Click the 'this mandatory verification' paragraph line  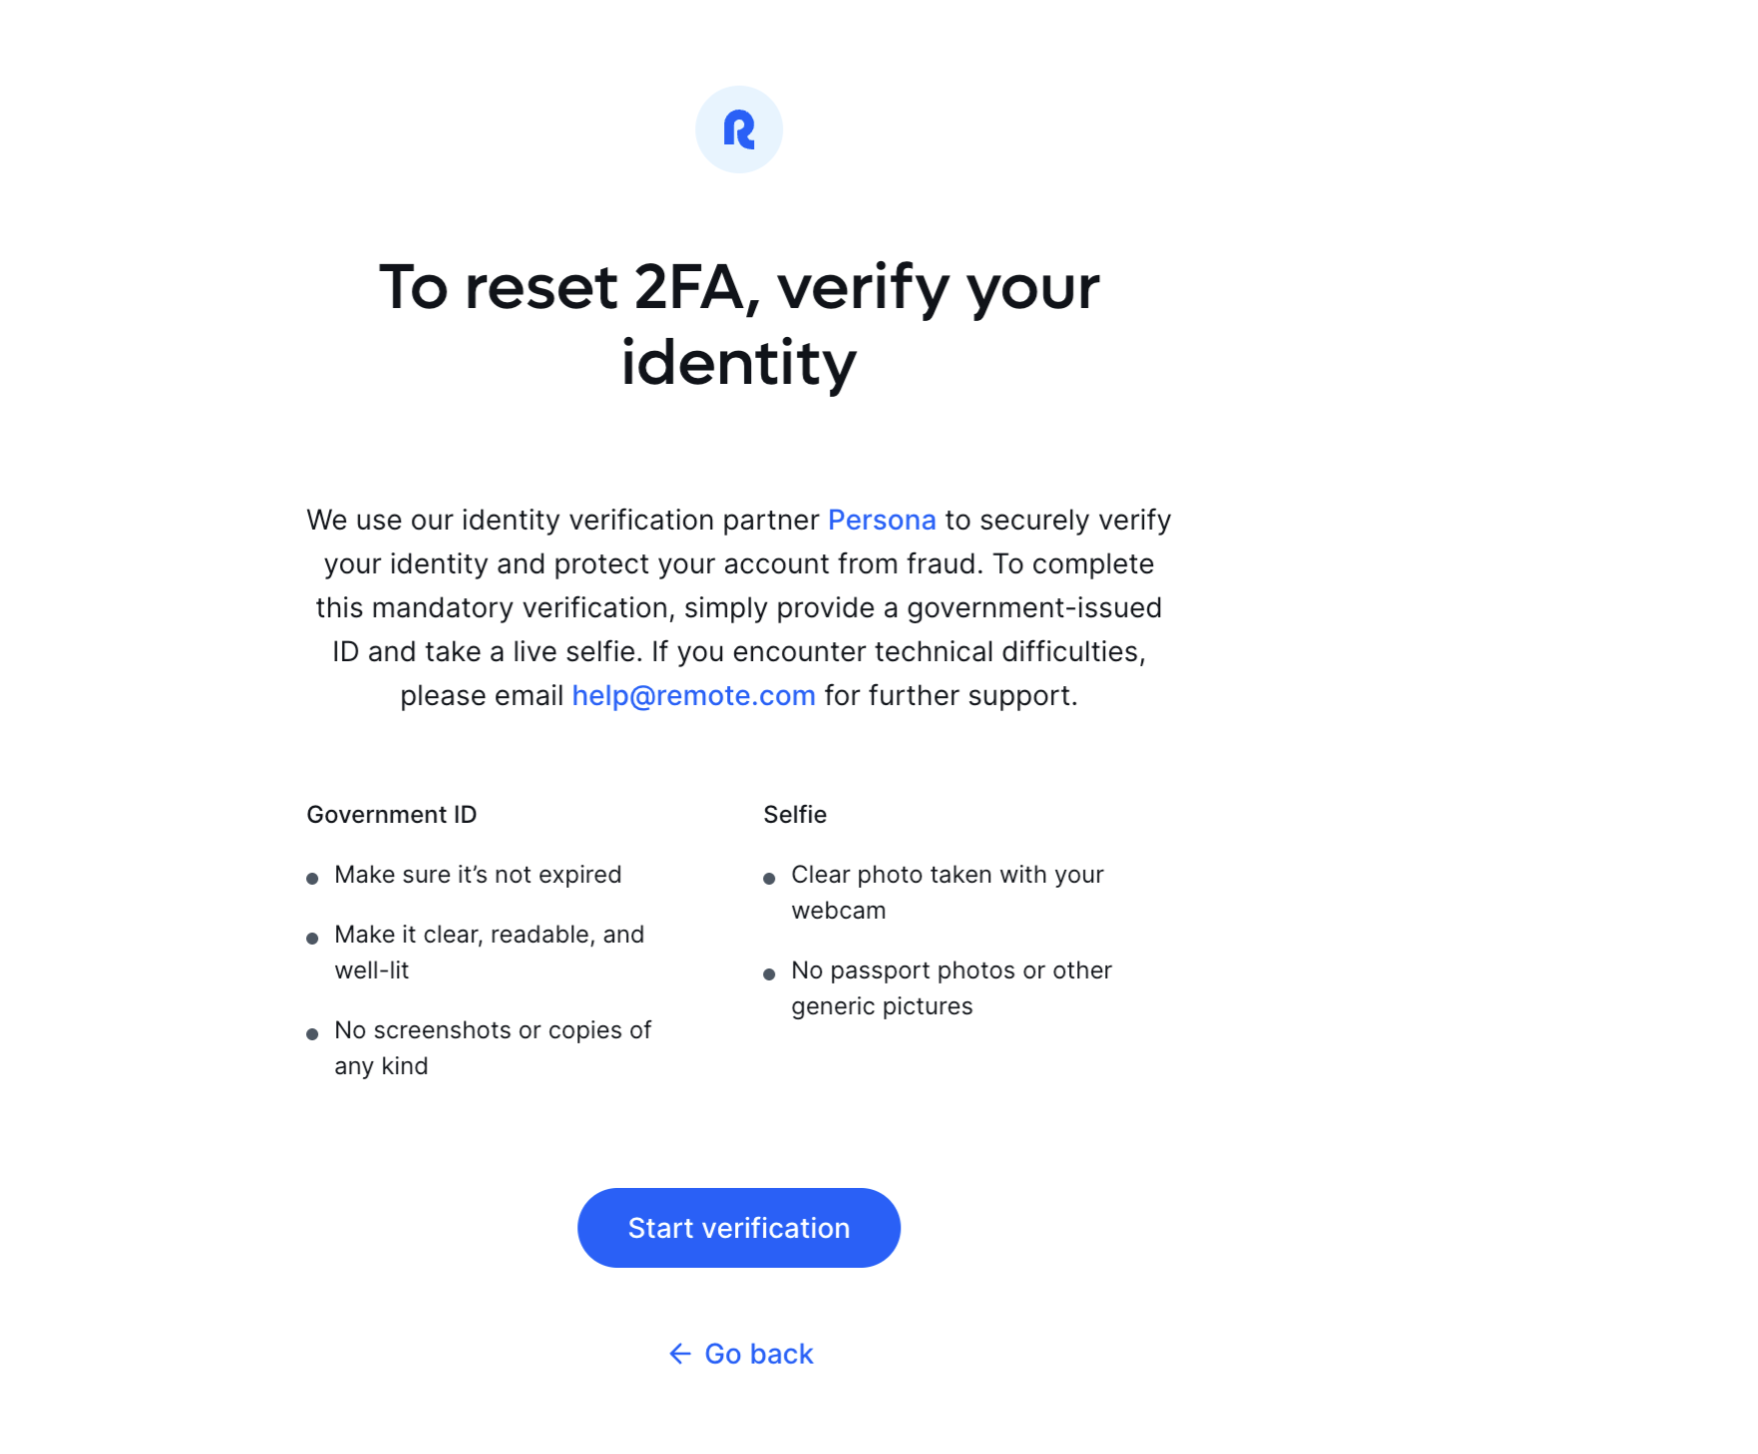click(x=738, y=608)
